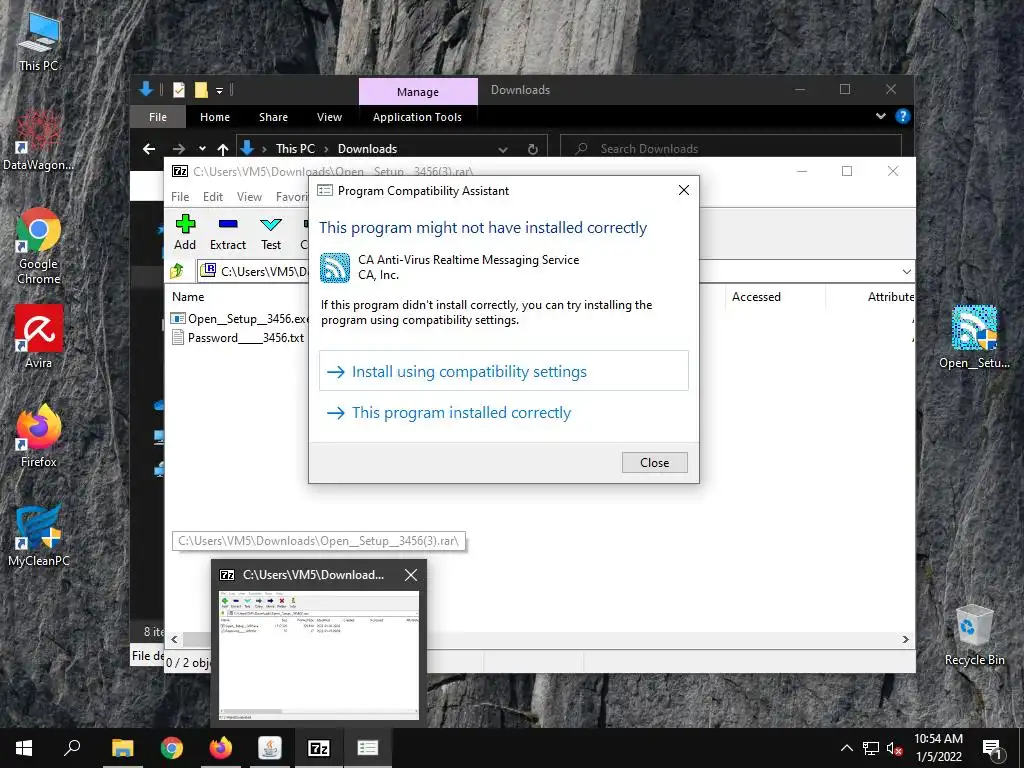Launch Firefox from desktop icon

click(39, 436)
